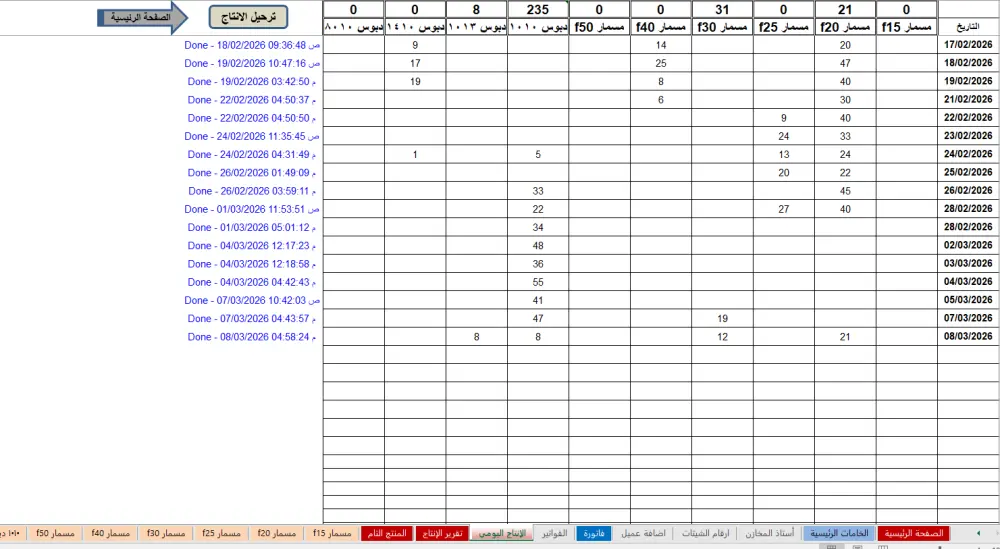The height and width of the screenshot is (549, 1000).
Task: Click the sheet tabs scroll arrow
Action: coord(978,533)
